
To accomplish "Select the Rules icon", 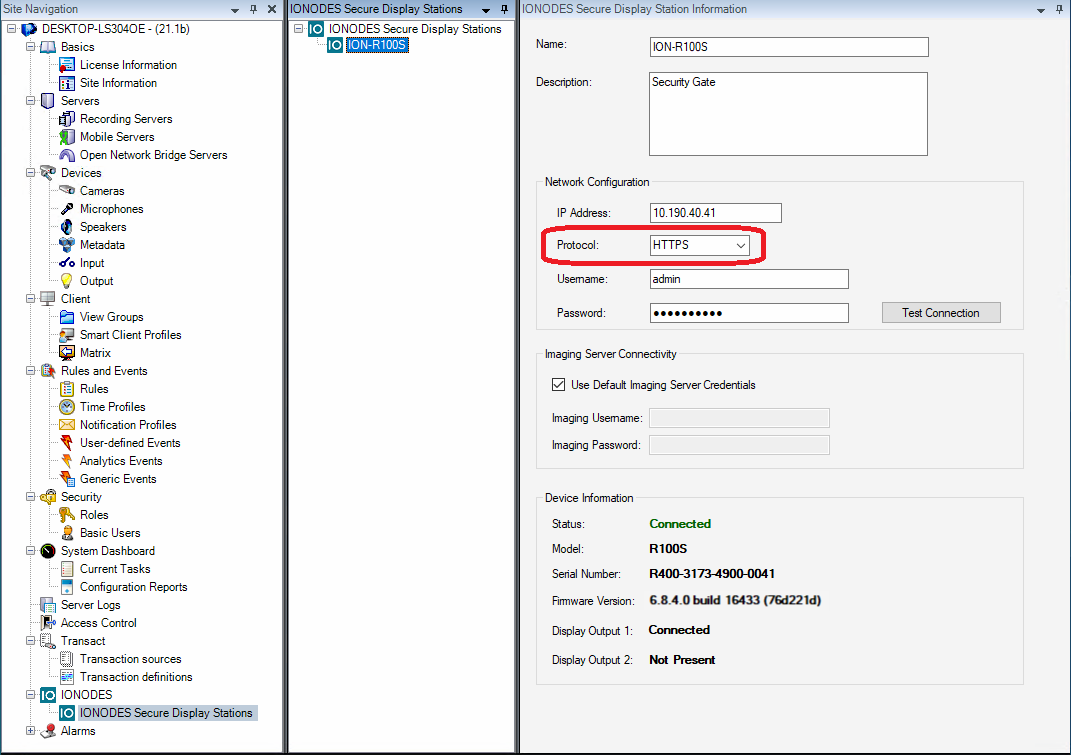I will point(67,389).
